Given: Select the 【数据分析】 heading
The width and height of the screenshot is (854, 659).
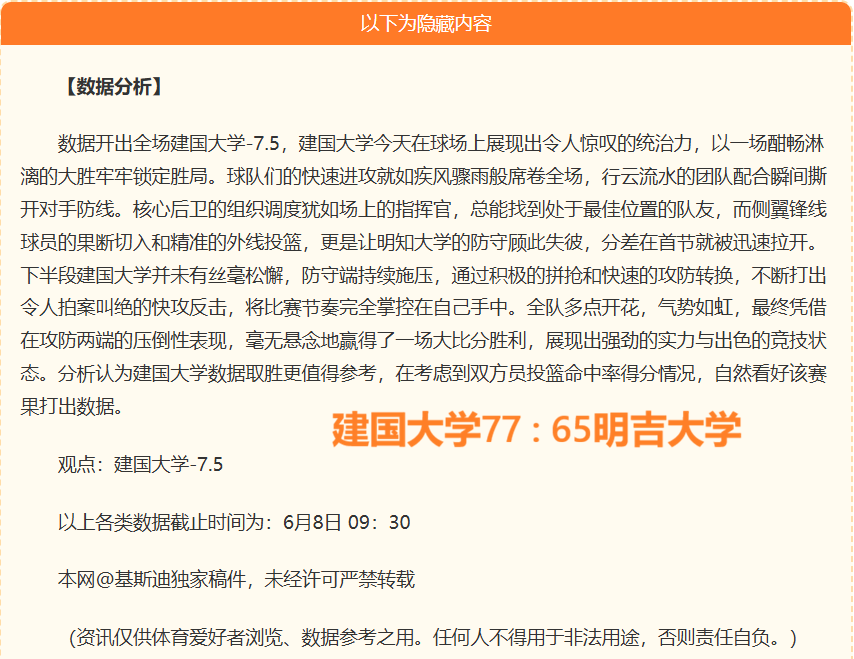Looking at the screenshot, I should (113, 87).
